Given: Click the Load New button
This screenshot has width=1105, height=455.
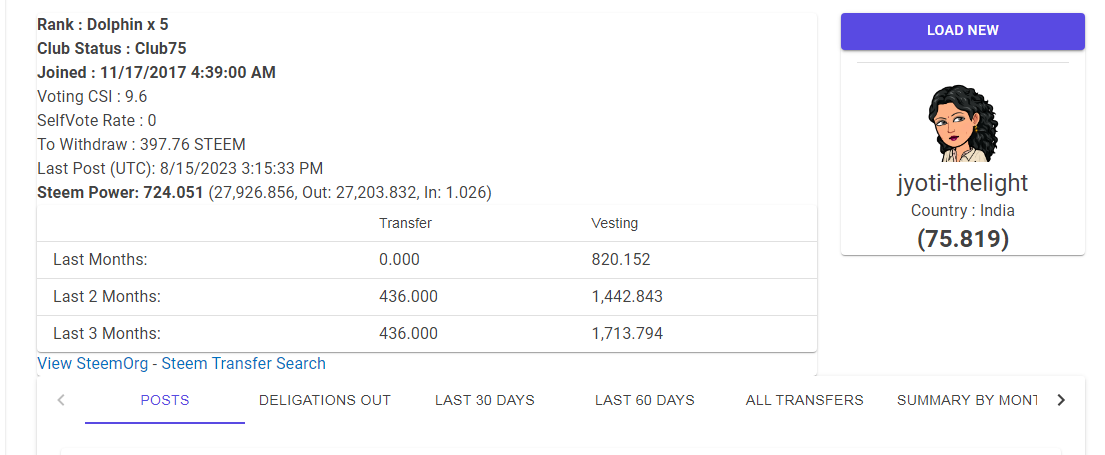Looking at the screenshot, I should point(962,31).
